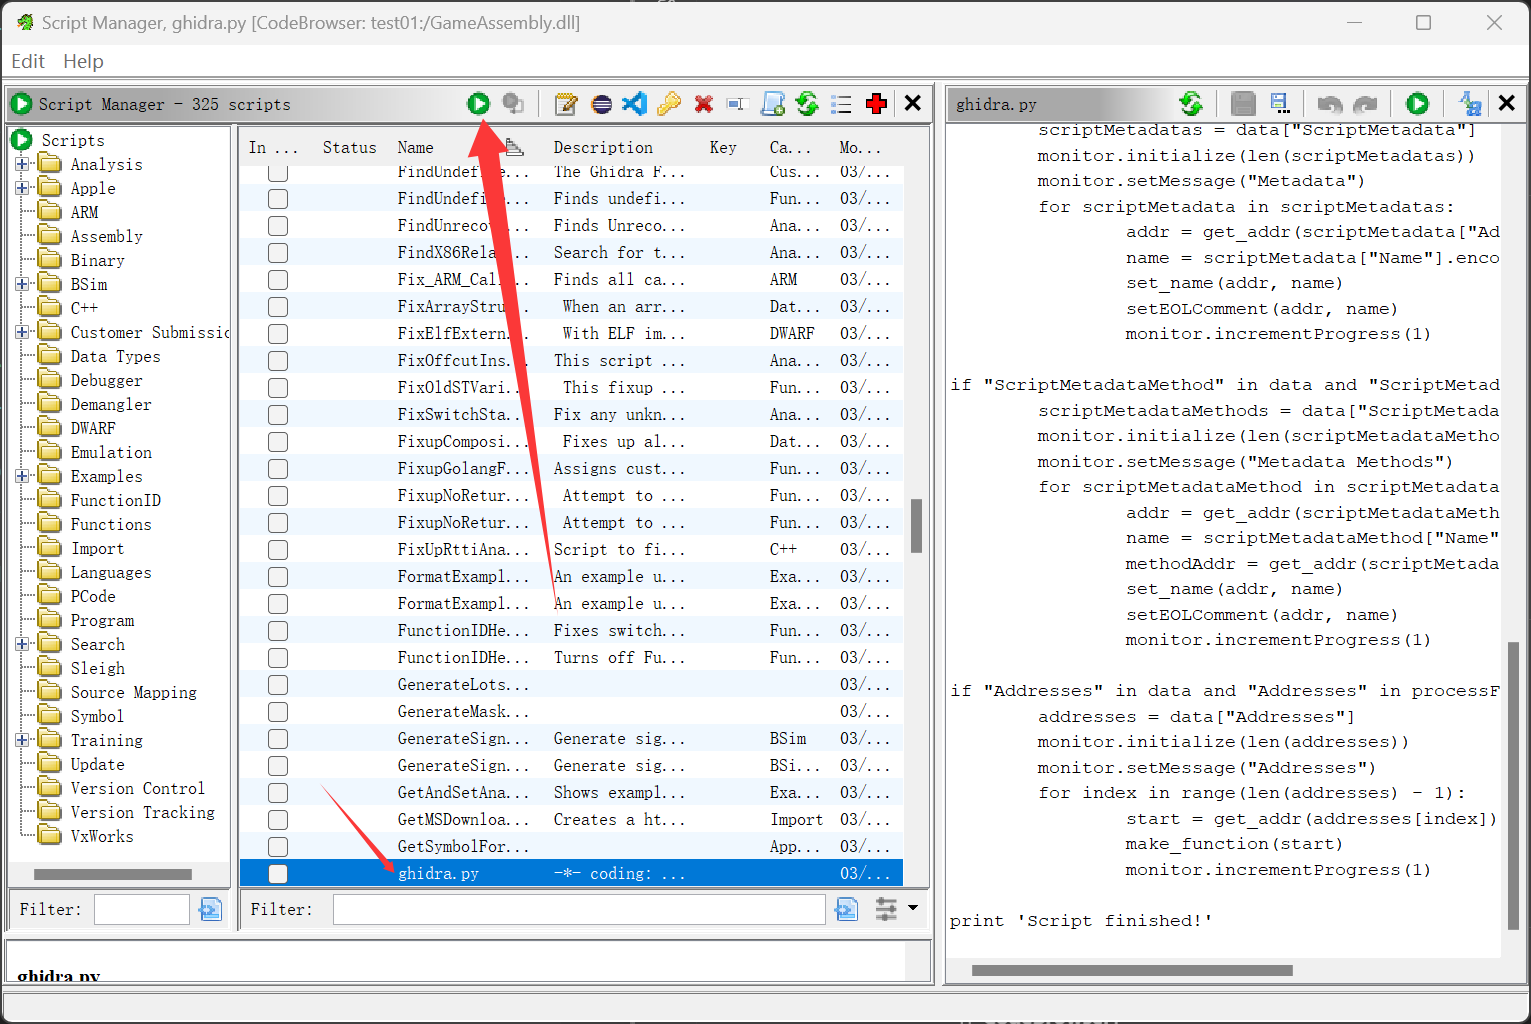Expand the Analysis folder in Scripts tree

22,164
